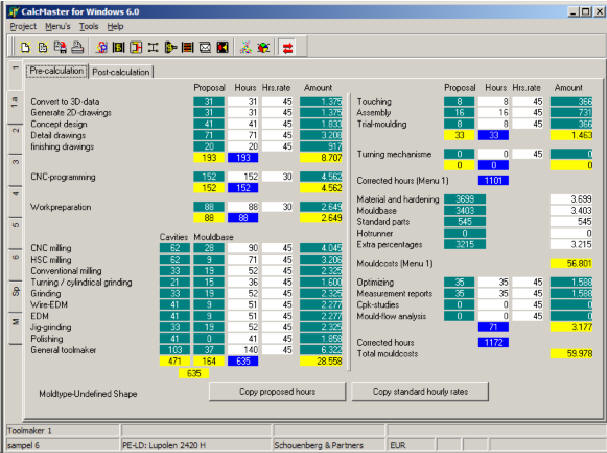Click the toolbar icon with red horizontal bars
The image size is (607, 453).
[187, 47]
